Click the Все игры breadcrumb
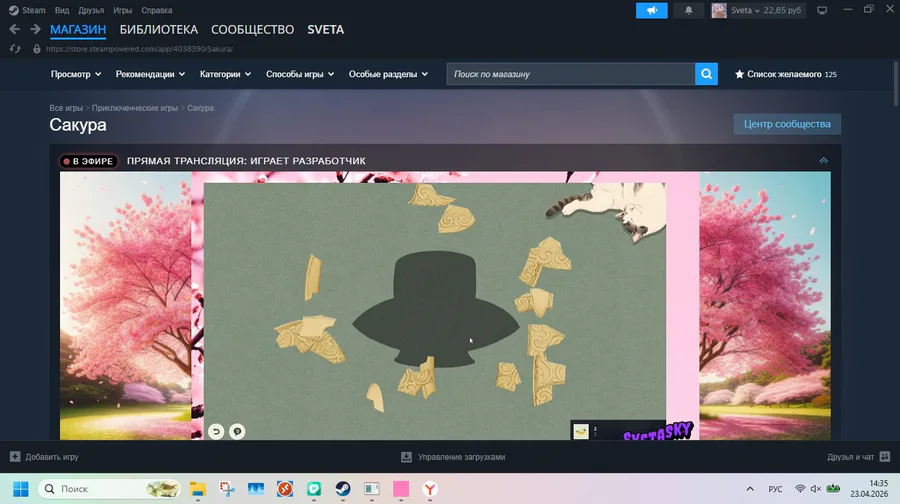Image resolution: width=900 pixels, height=504 pixels. coord(66,108)
